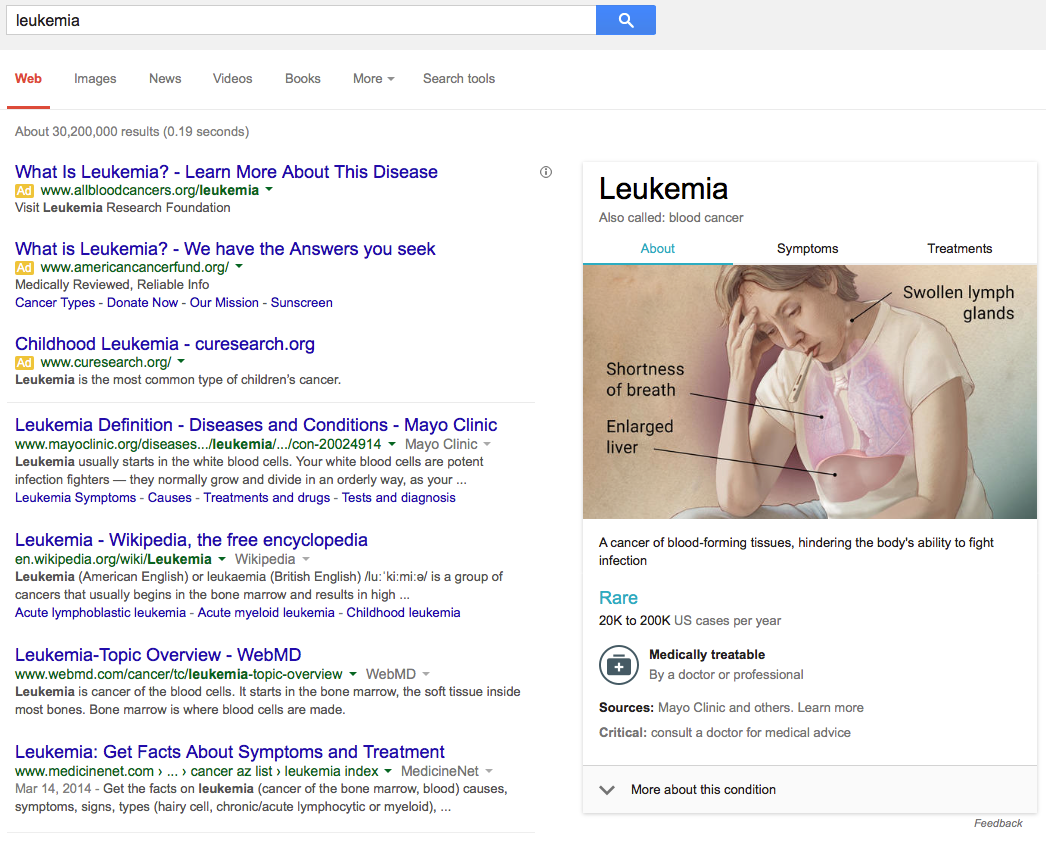Click the 'Rare' frequency heading
The image size is (1046, 841).
pyautogui.click(x=618, y=598)
